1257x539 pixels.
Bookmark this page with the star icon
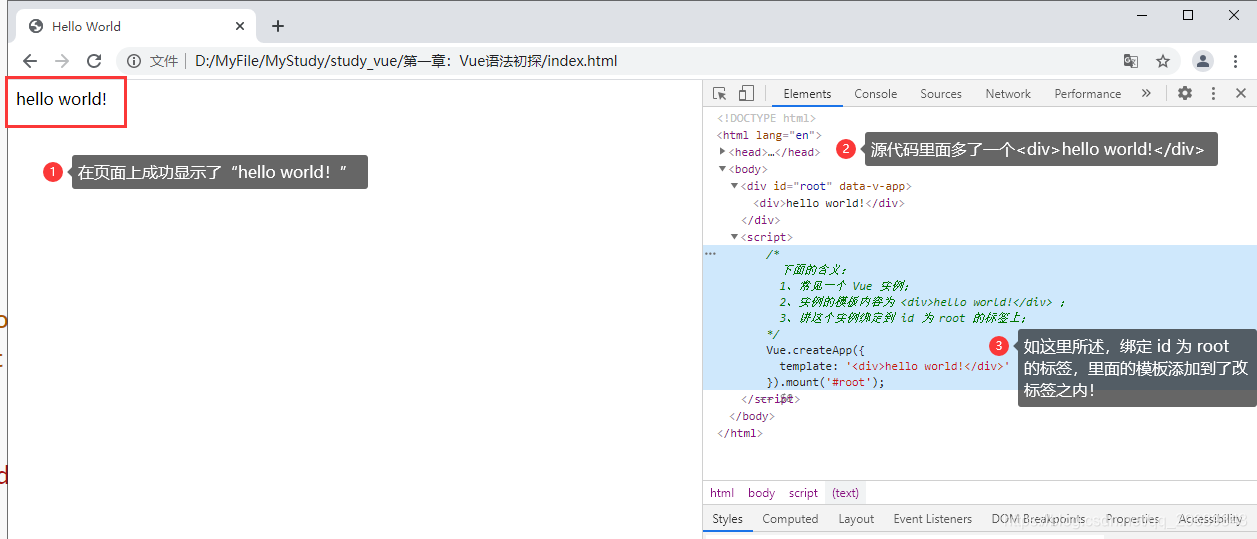tap(1163, 61)
